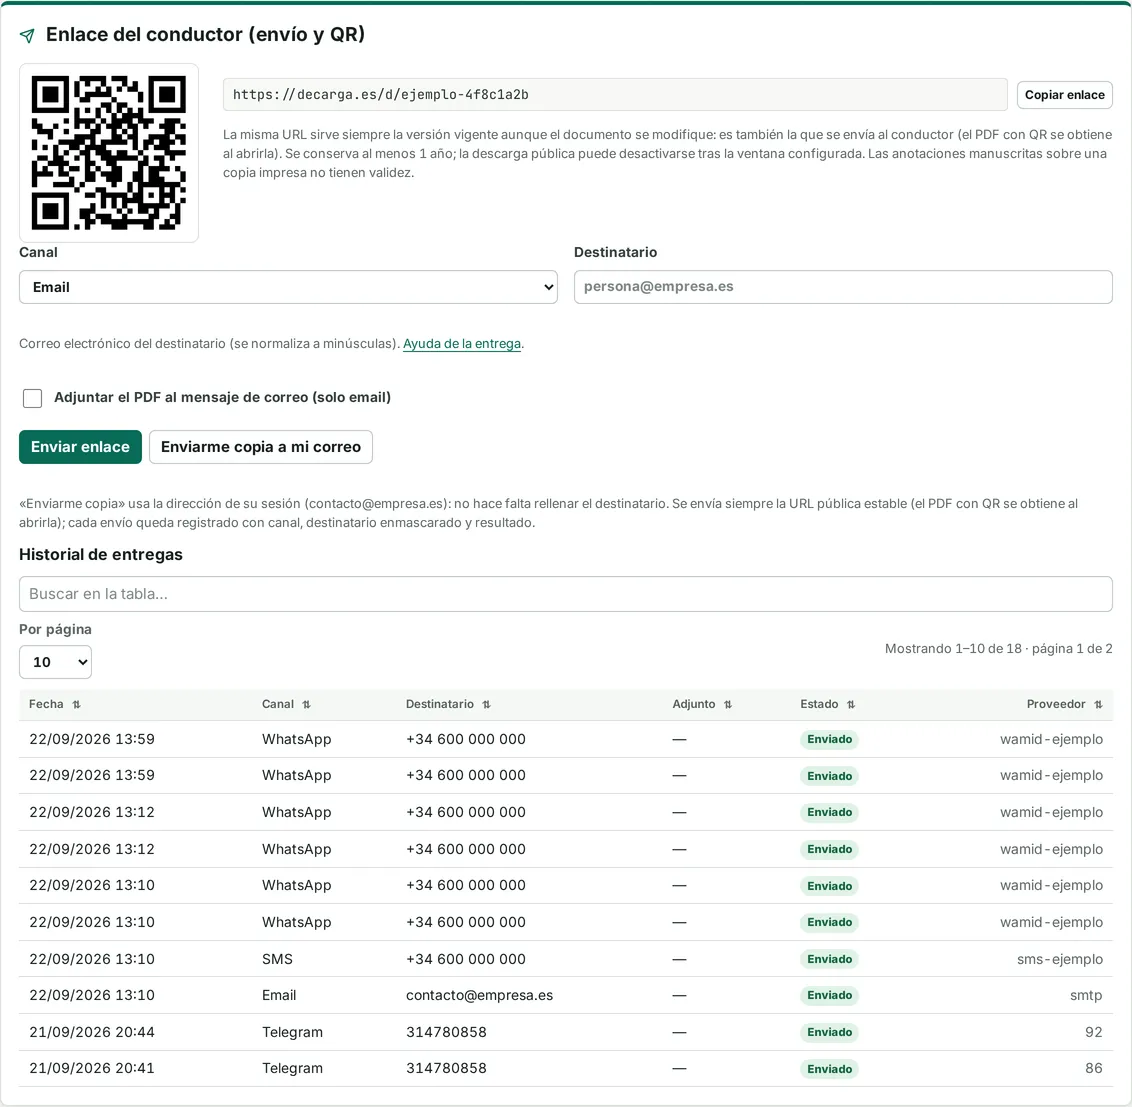The image size is (1132, 1107).
Task: Click the Destinatario column header text
Action: tap(440, 705)
